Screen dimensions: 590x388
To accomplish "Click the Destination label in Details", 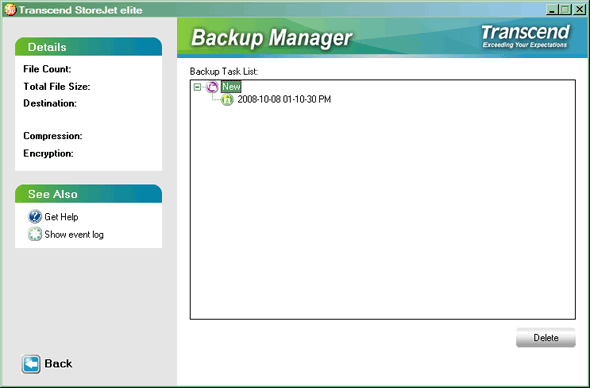I will (50, 103).
